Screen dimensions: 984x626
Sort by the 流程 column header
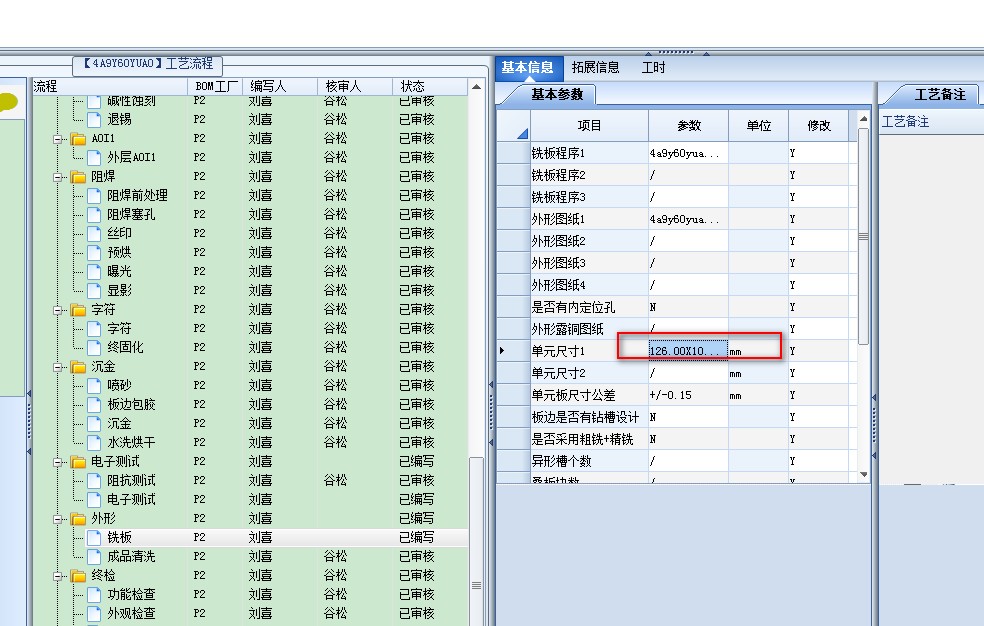coord(109,87)
